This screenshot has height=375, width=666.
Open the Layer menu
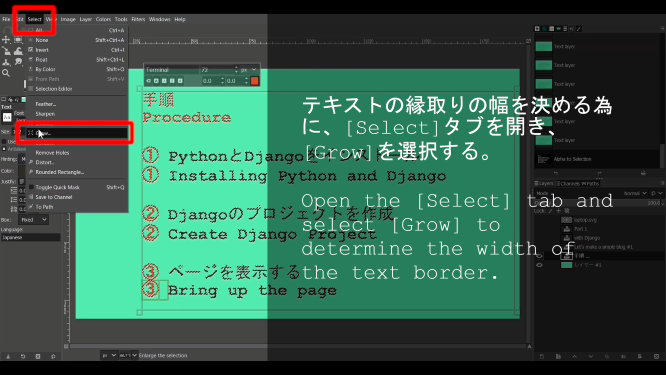tap(86, 19)
